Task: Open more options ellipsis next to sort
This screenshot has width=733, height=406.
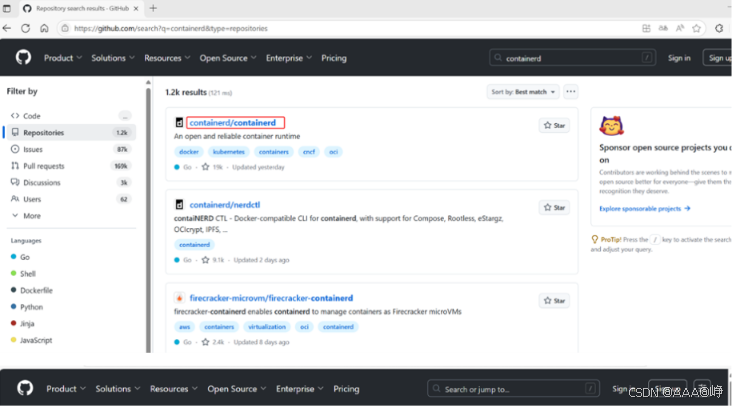Action: click(x=571, y=92)
